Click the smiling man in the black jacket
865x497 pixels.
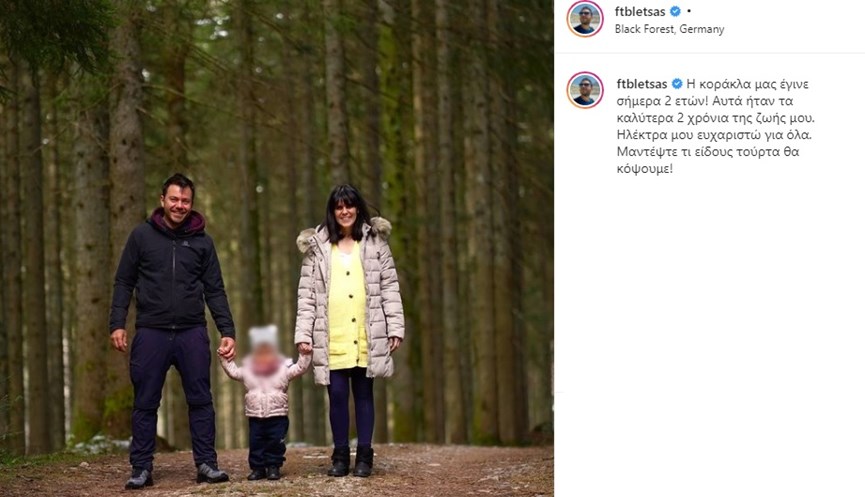(x=172, y=331)
